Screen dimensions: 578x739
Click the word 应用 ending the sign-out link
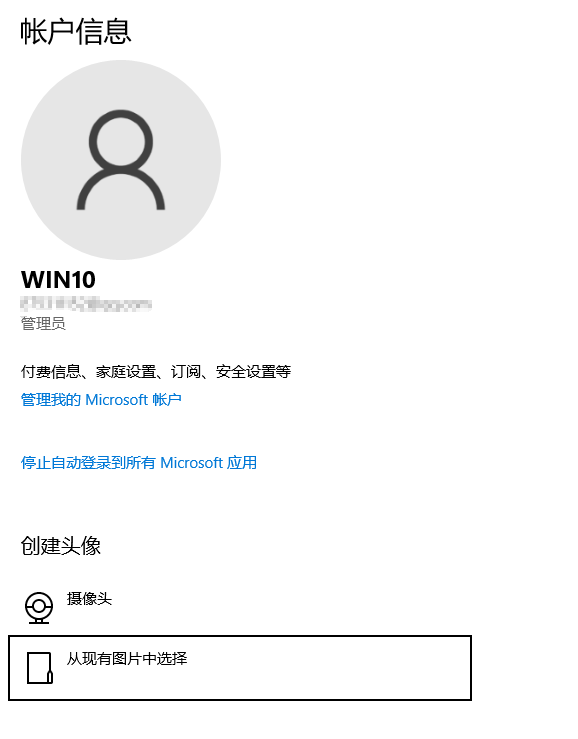(242, 463)
